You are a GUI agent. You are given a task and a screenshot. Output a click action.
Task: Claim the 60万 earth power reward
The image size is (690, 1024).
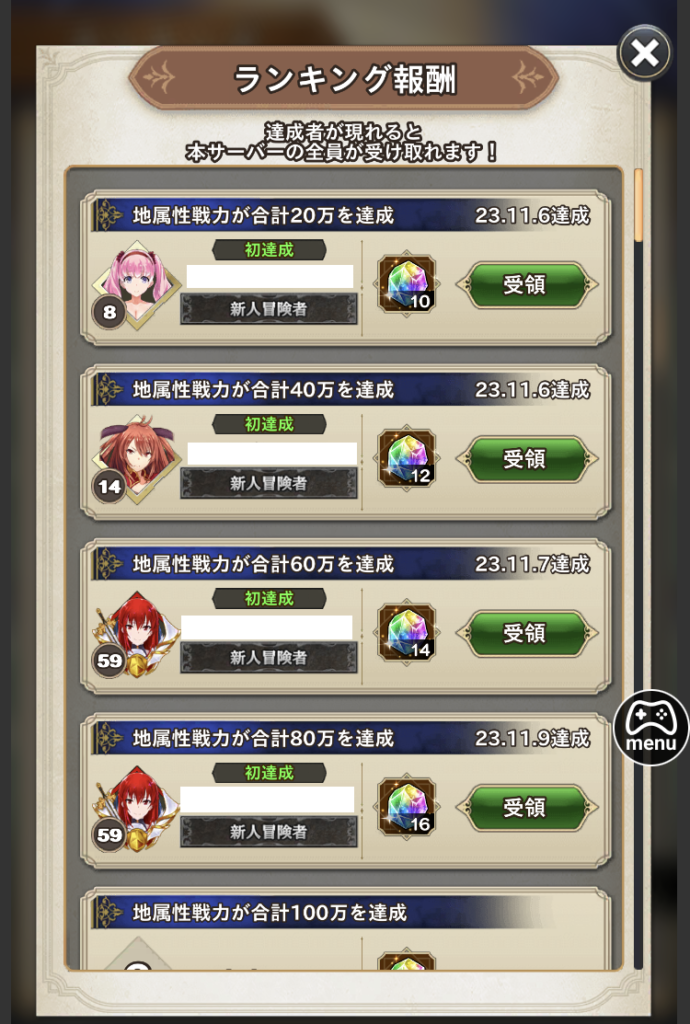(x=526, y=633)
